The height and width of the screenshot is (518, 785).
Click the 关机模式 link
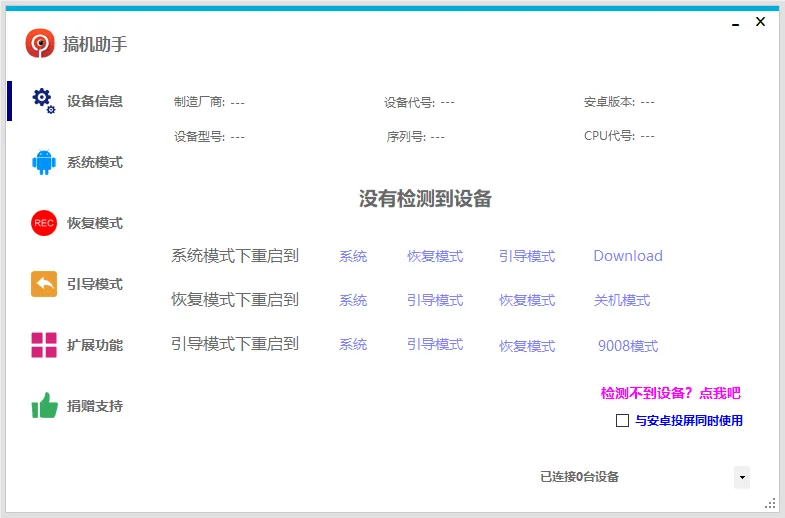coord(622,300)
